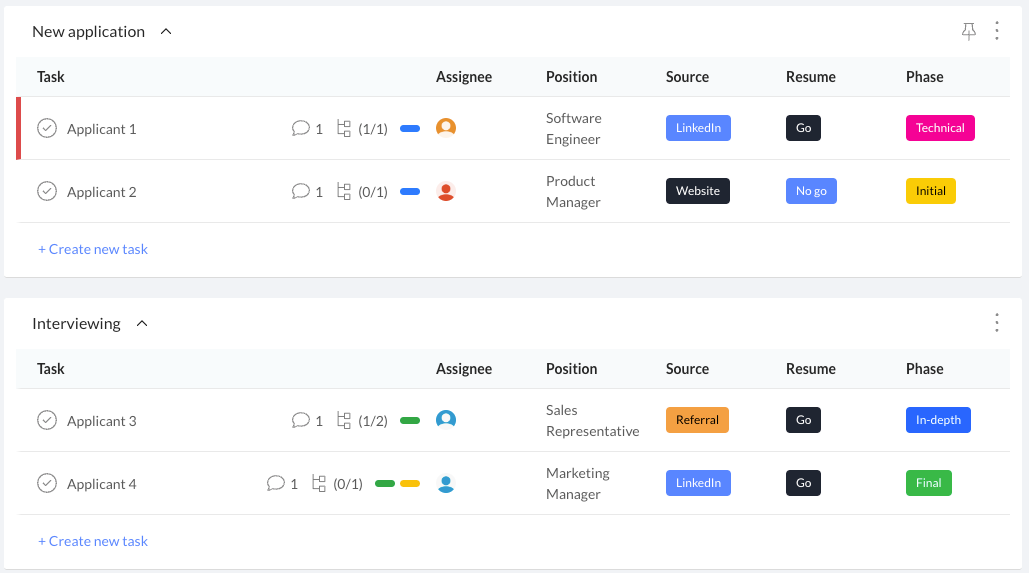Click the Phase column header under Interviewing
1029x573 pixels.
[924, 369]
